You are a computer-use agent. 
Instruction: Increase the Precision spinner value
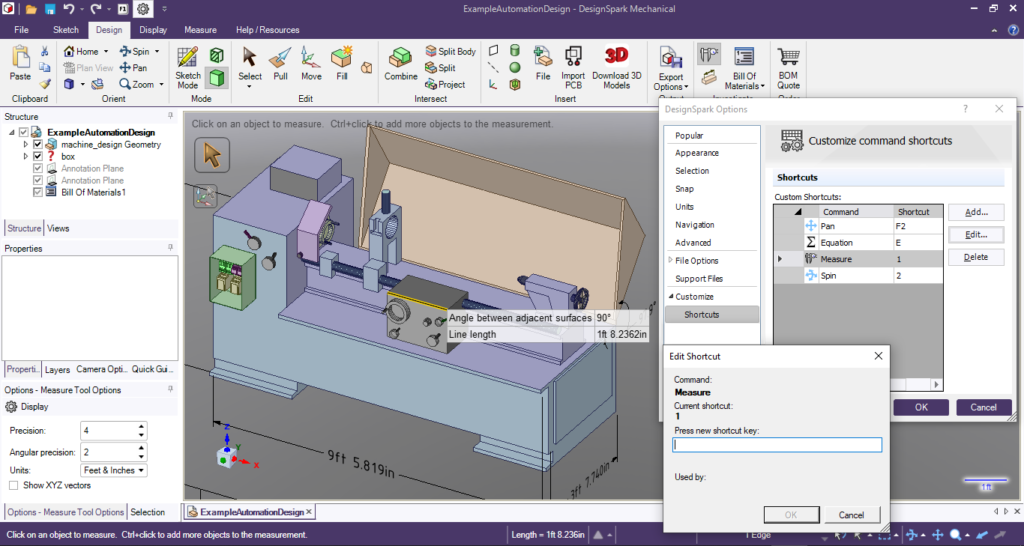click(141, 426)
